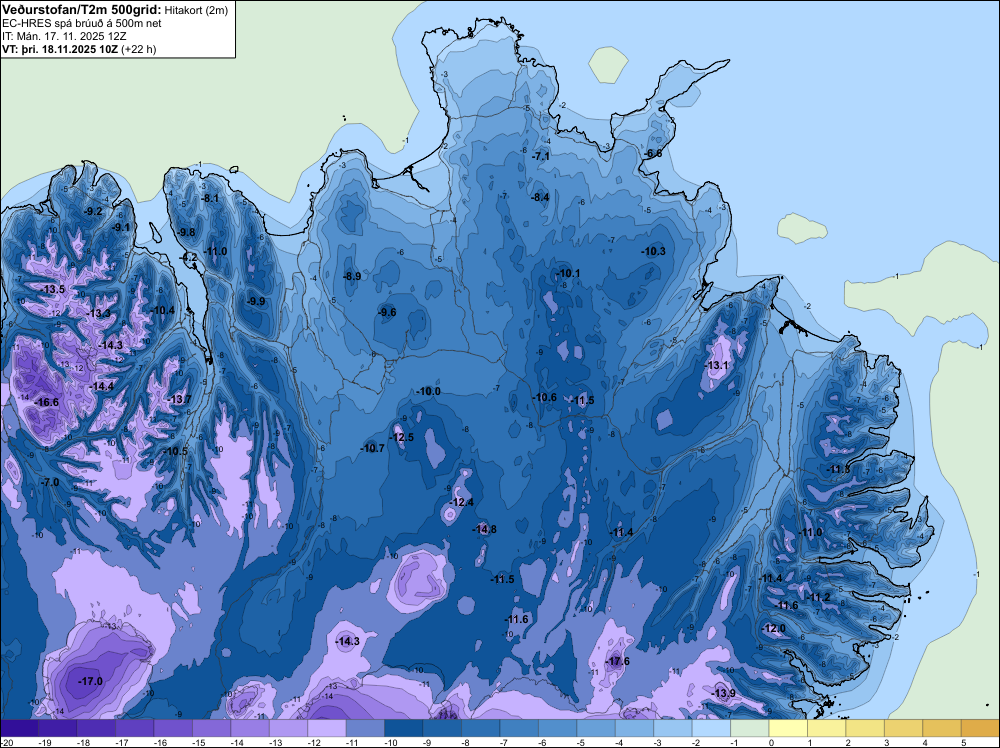Click the -11.2 temperature value

point(819,598)
